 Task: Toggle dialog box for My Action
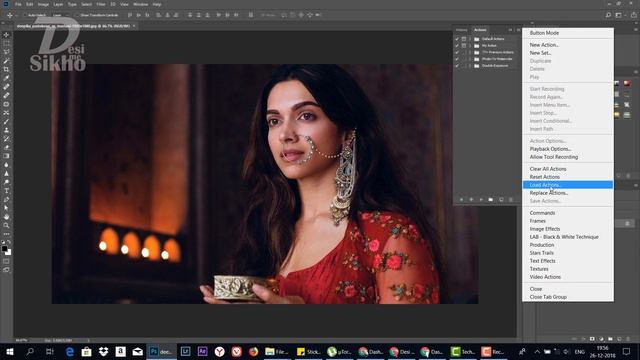pyautogui.click(x=464, y=46)
